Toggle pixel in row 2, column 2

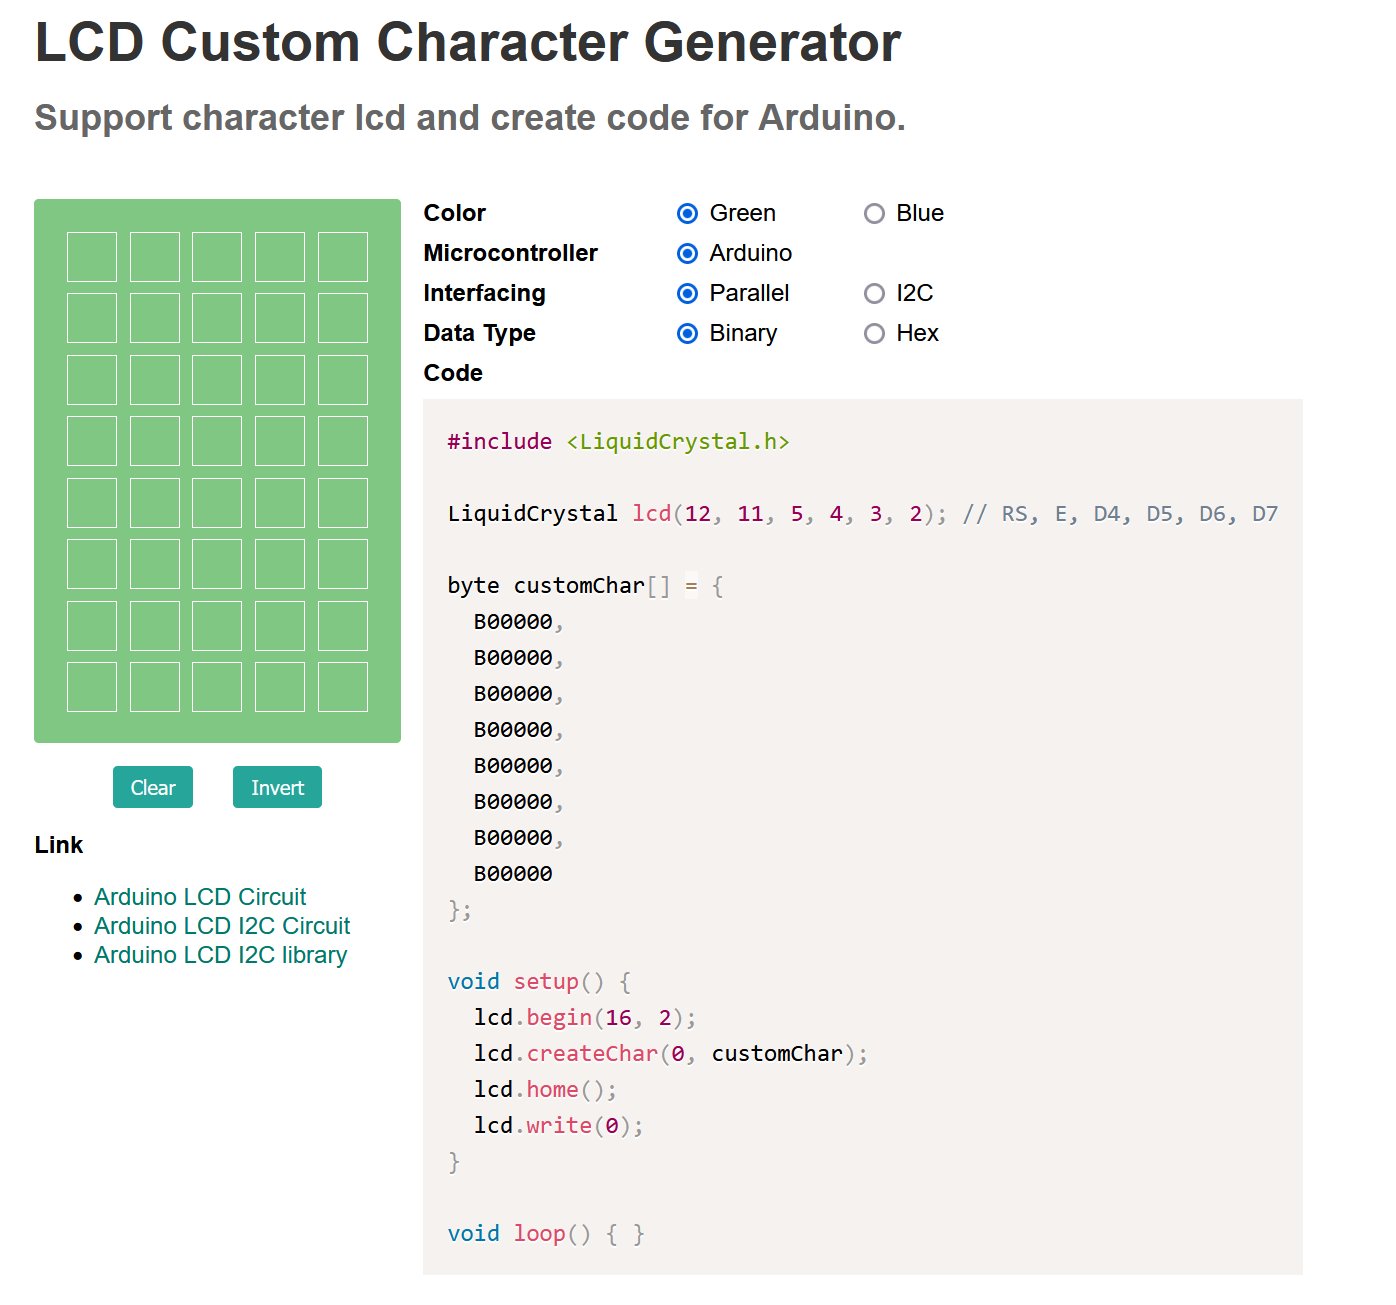[x=155, y=318]
